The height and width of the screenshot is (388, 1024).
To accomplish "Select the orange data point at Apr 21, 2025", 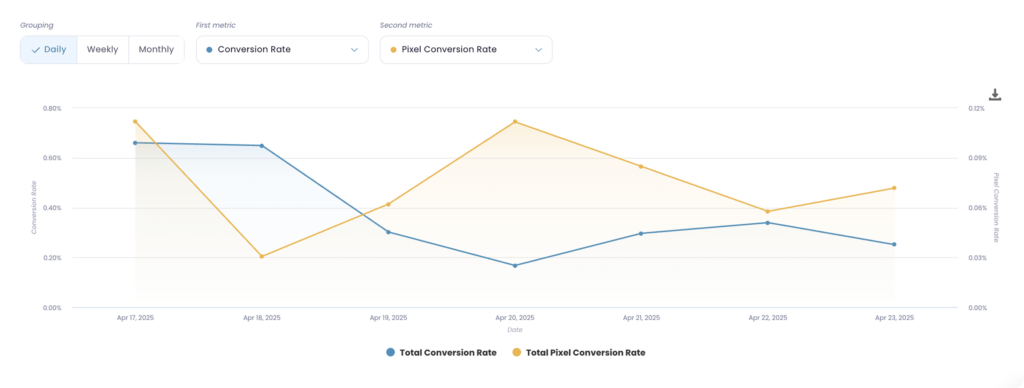I will [x=641, y=167].
